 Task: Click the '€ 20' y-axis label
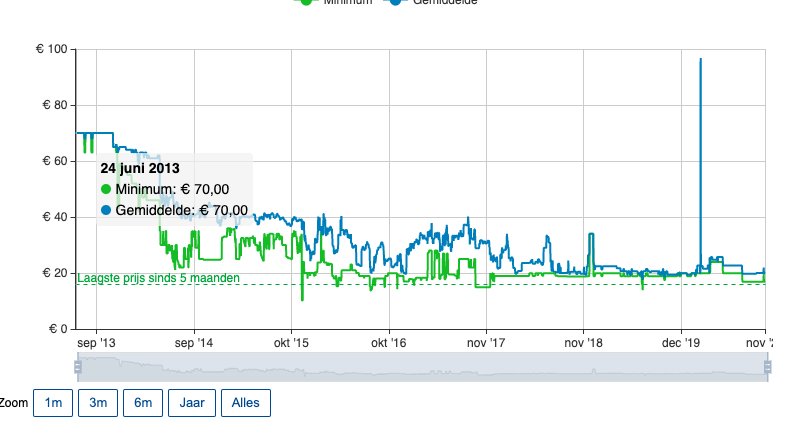54,273
